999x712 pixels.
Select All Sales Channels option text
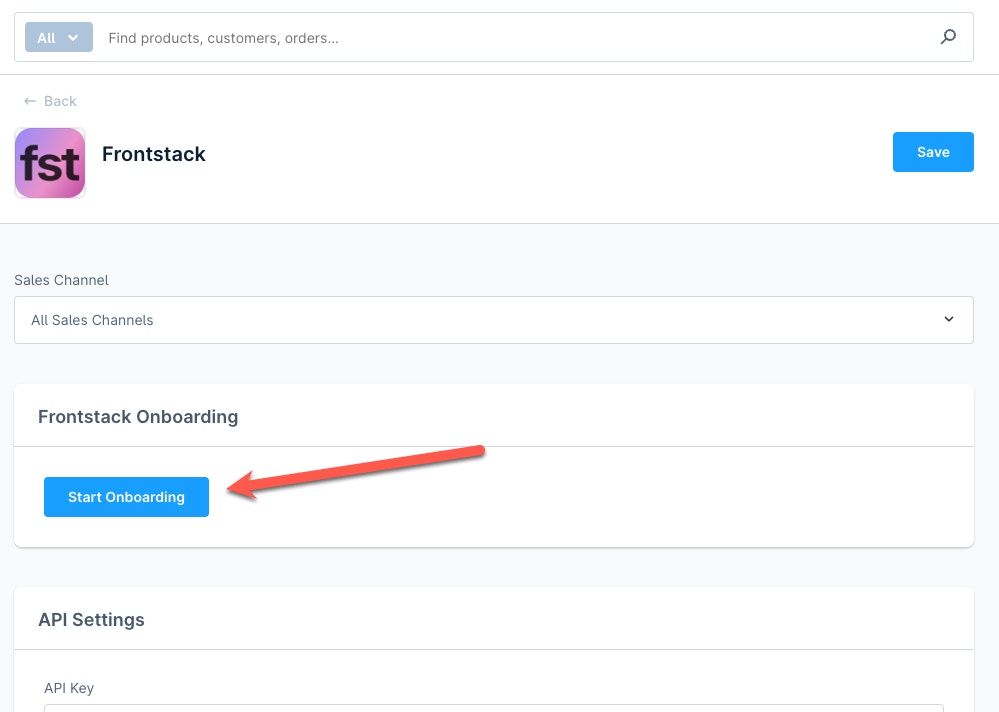click(92, 319)
